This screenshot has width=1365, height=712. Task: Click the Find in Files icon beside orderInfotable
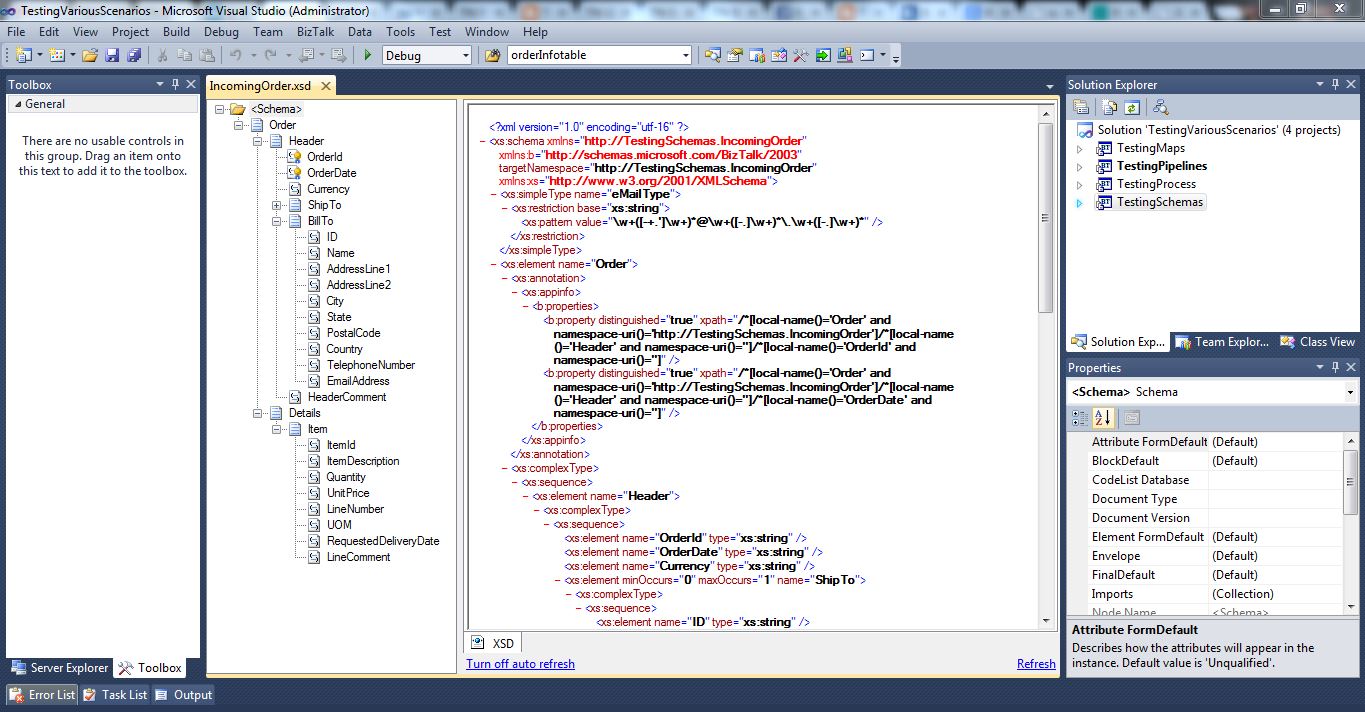(492, 55)
